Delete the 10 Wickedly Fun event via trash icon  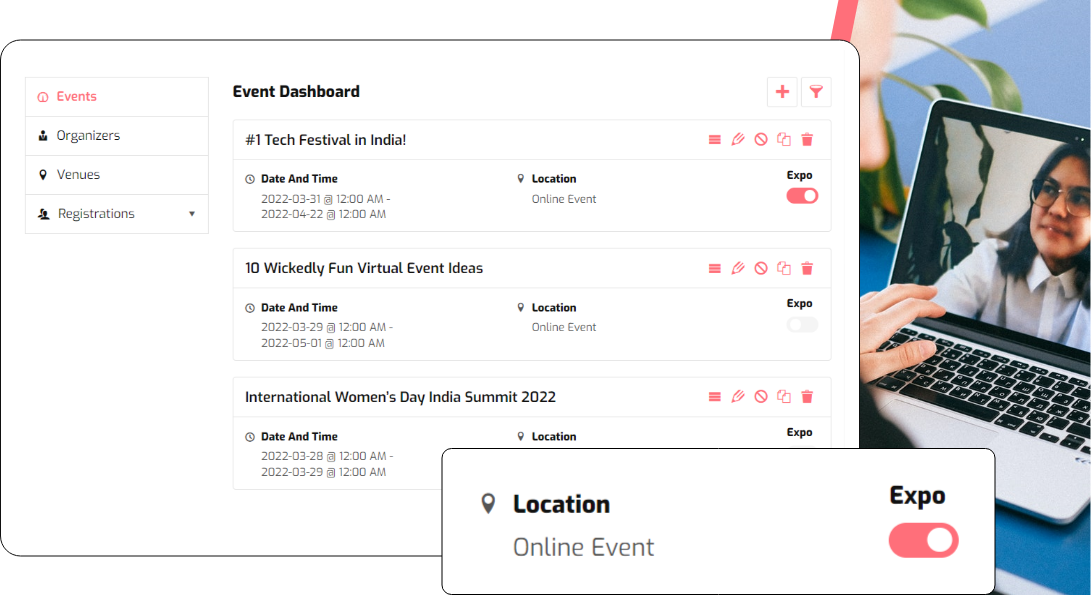tap(807, 268)
